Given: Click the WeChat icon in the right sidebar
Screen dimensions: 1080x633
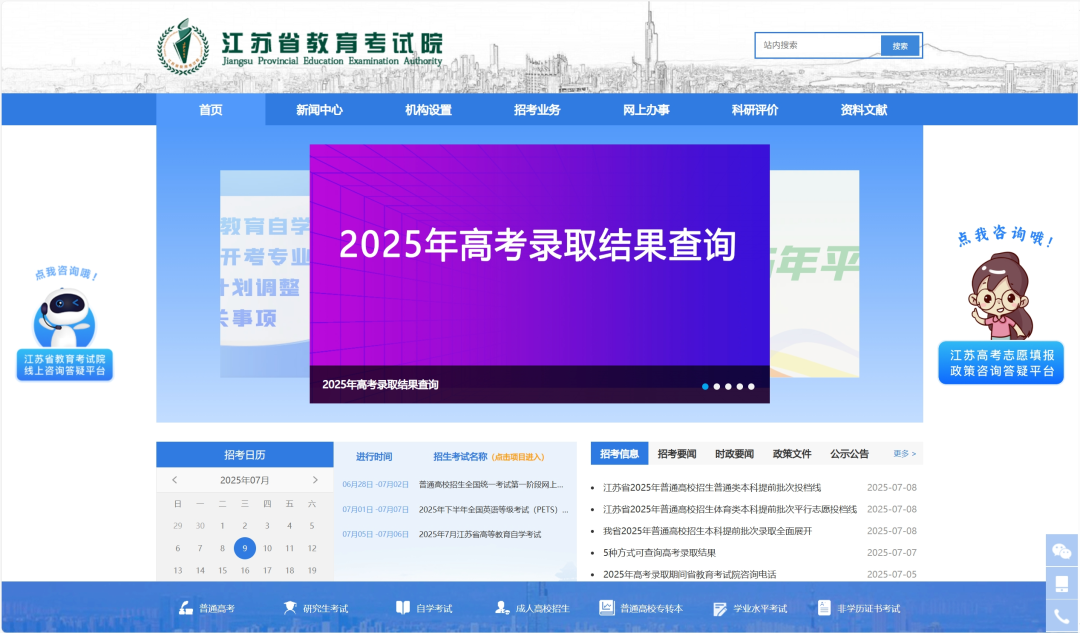Looking at the screenshot, I should tap(1062, 550).
